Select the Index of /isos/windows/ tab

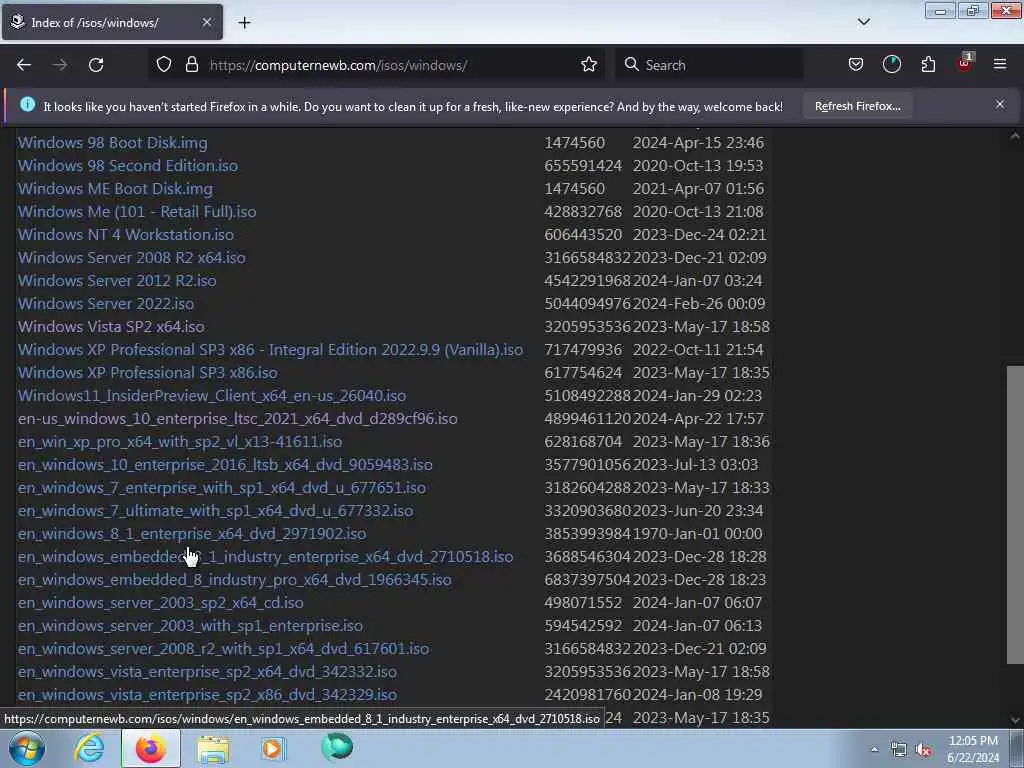click(112, 22)
